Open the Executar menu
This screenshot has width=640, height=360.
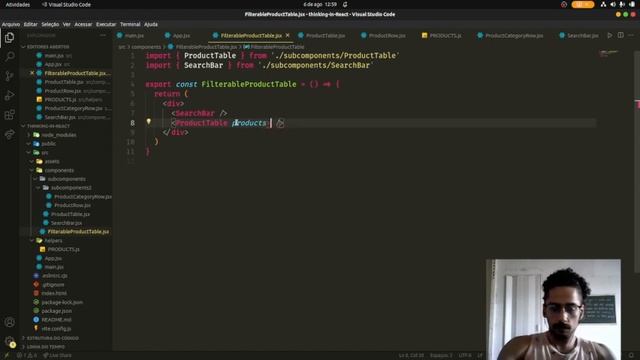tap(106, 24)
